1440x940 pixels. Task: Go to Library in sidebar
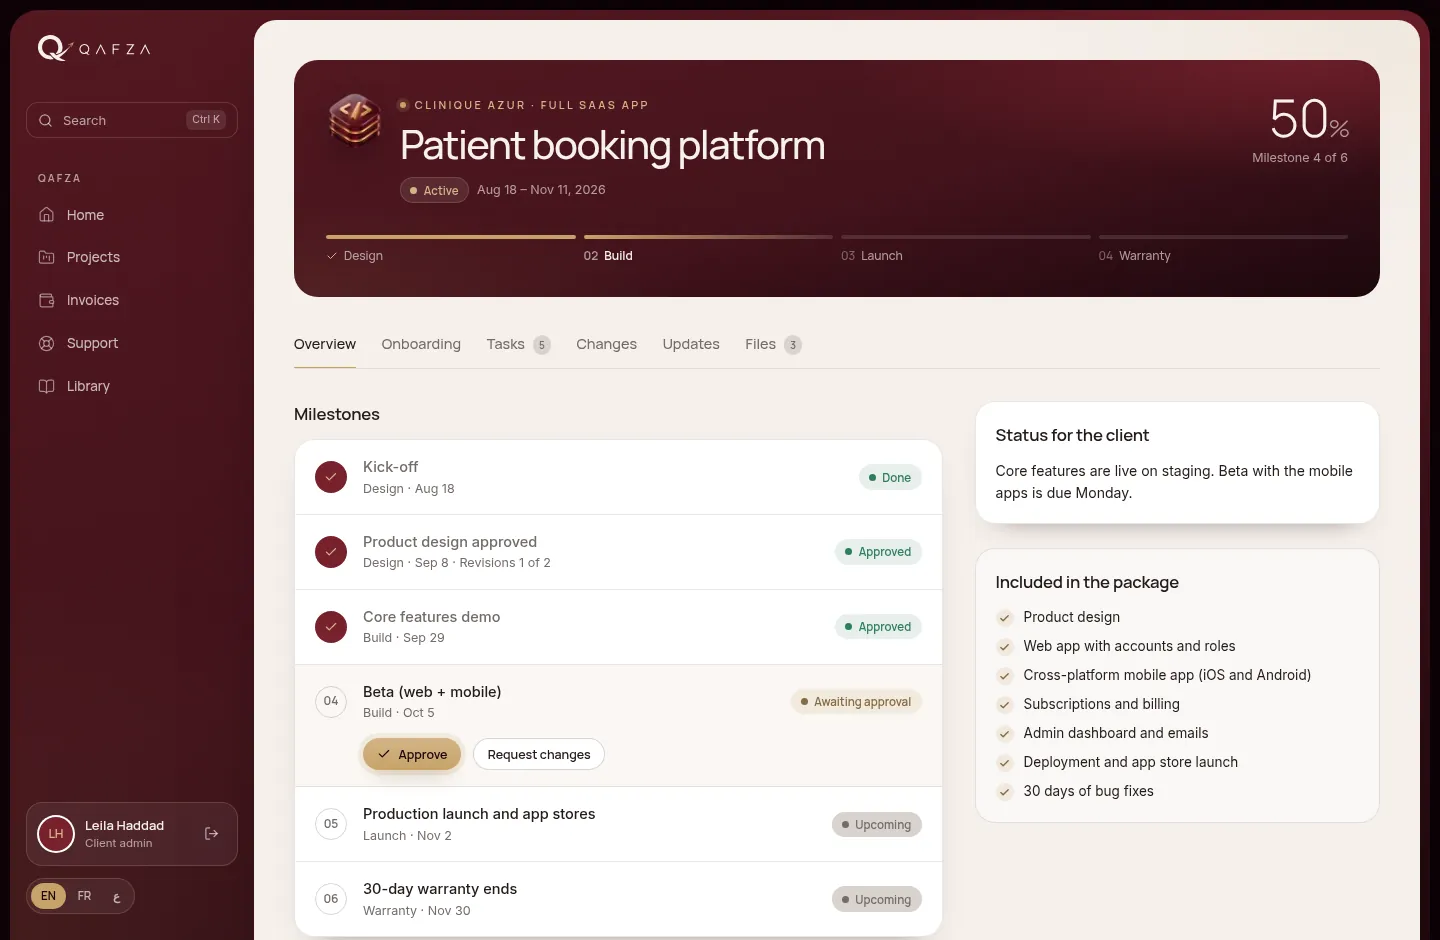point(132,386)
